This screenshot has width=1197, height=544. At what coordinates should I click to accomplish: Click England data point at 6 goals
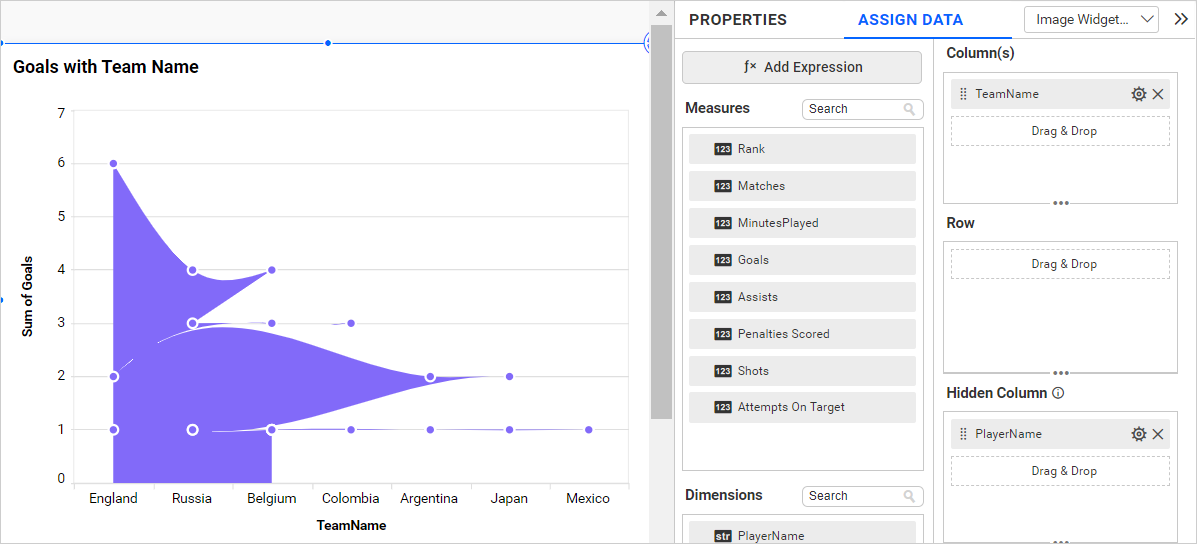pos(113,163)
